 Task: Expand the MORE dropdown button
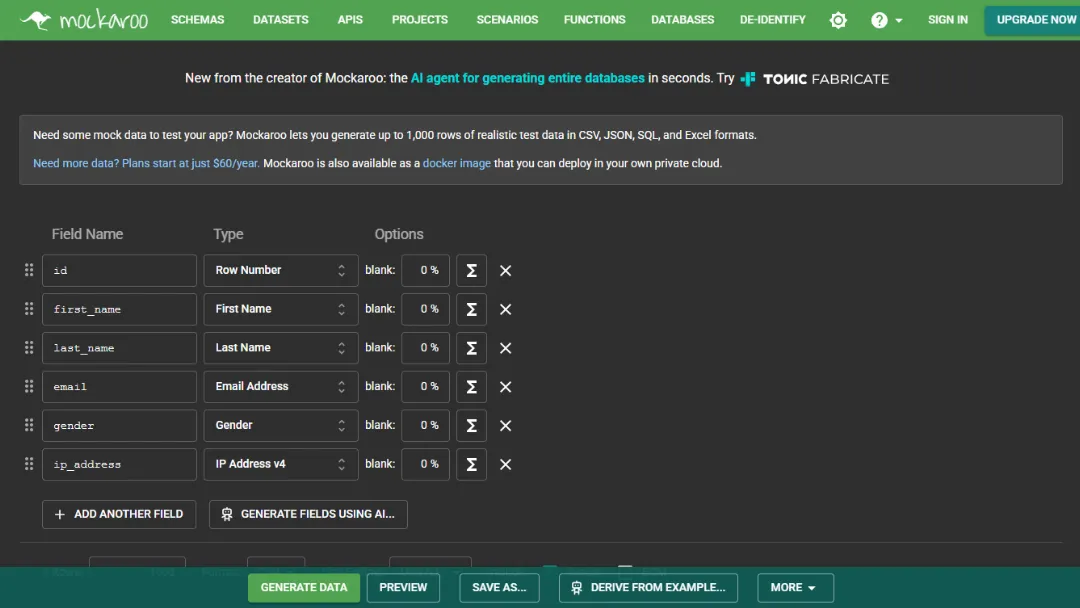[x=796, y=587]
